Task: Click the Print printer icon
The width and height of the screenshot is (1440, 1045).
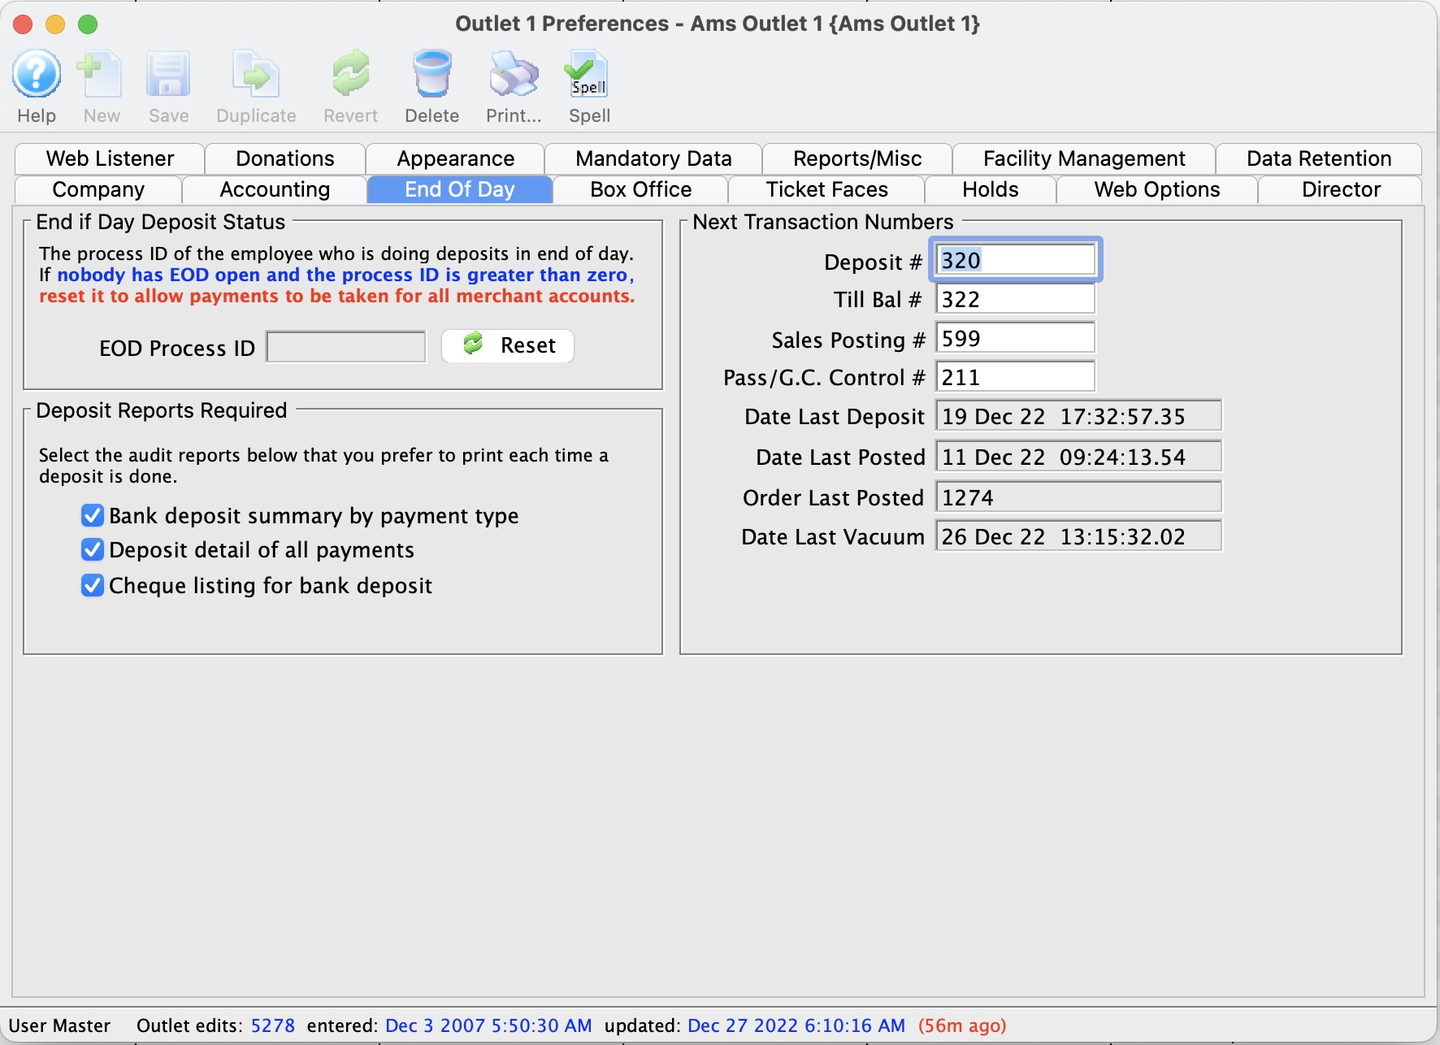Action: click(x=513, y=75)
